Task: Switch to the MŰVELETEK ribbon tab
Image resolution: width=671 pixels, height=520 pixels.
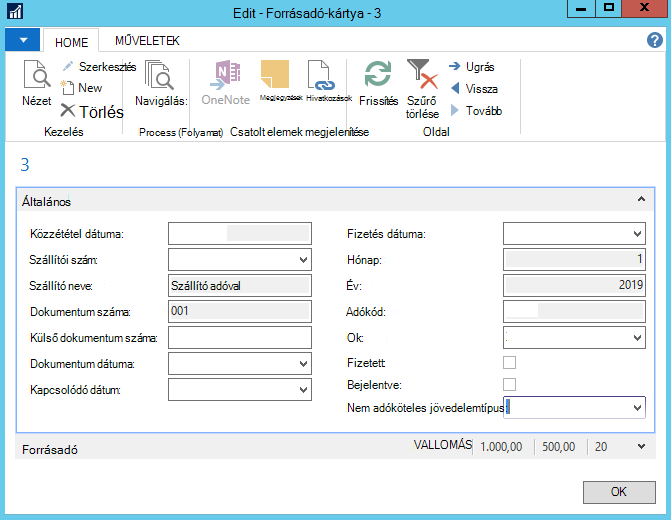Action: click(147, 41)
